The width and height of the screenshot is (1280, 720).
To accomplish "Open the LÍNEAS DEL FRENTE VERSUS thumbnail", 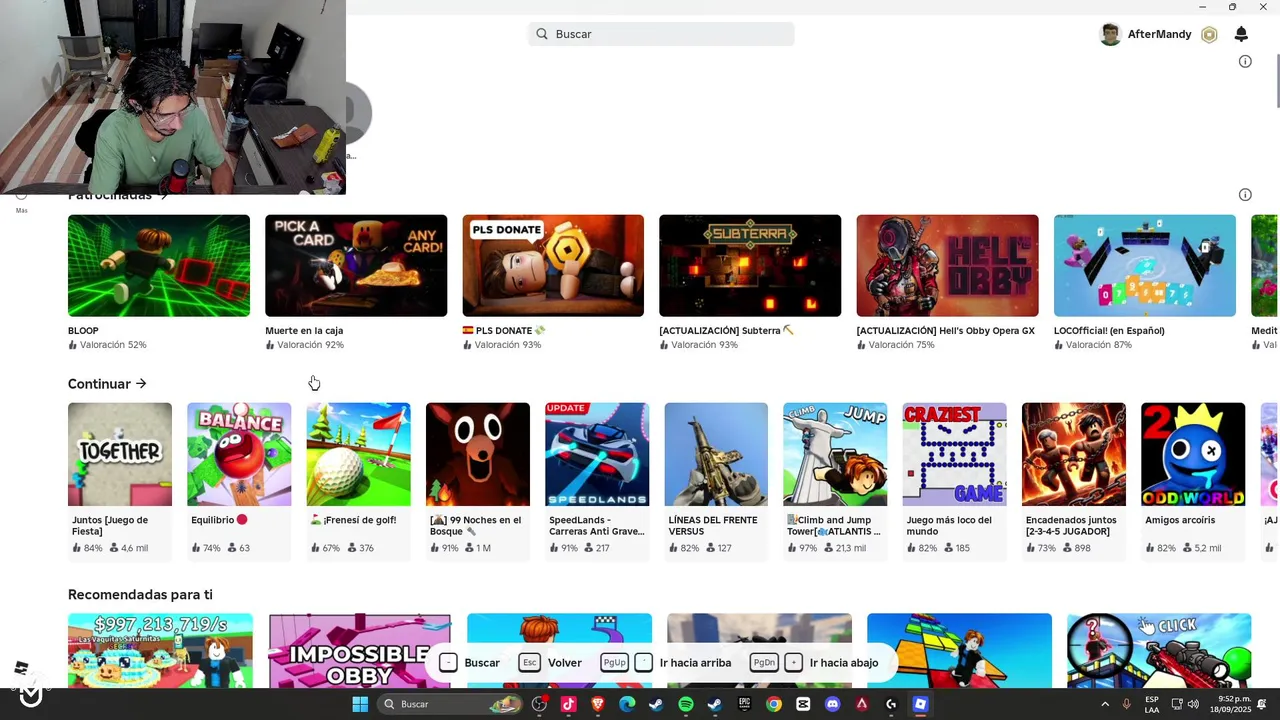I will [716, 455].
